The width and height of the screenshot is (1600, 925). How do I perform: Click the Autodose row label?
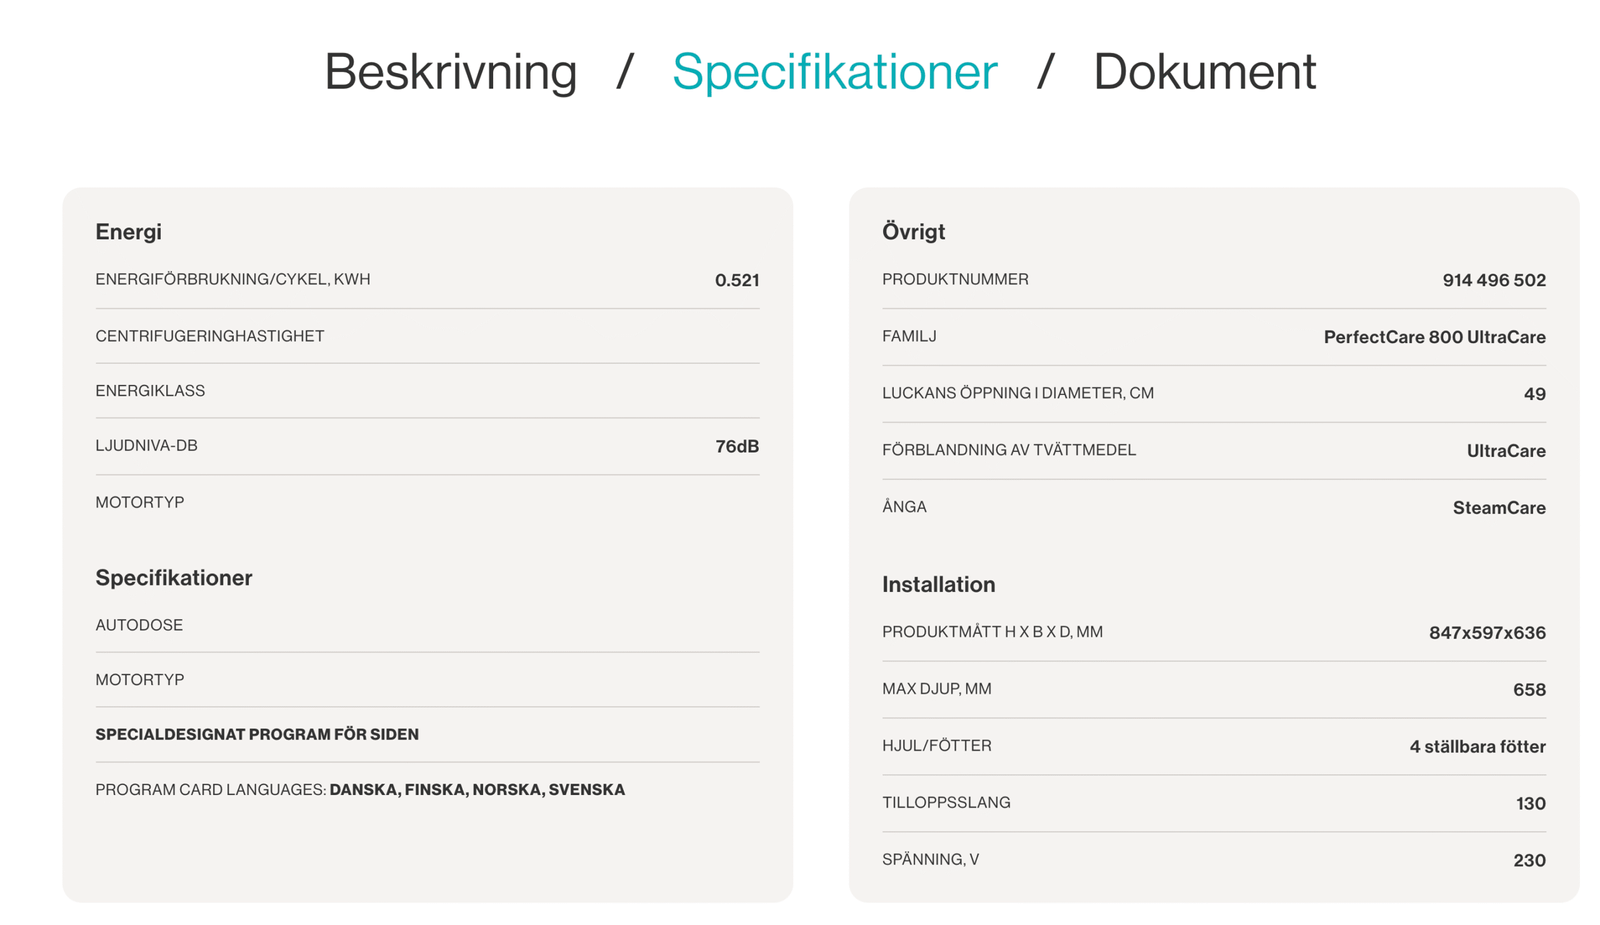coord(139,625)
